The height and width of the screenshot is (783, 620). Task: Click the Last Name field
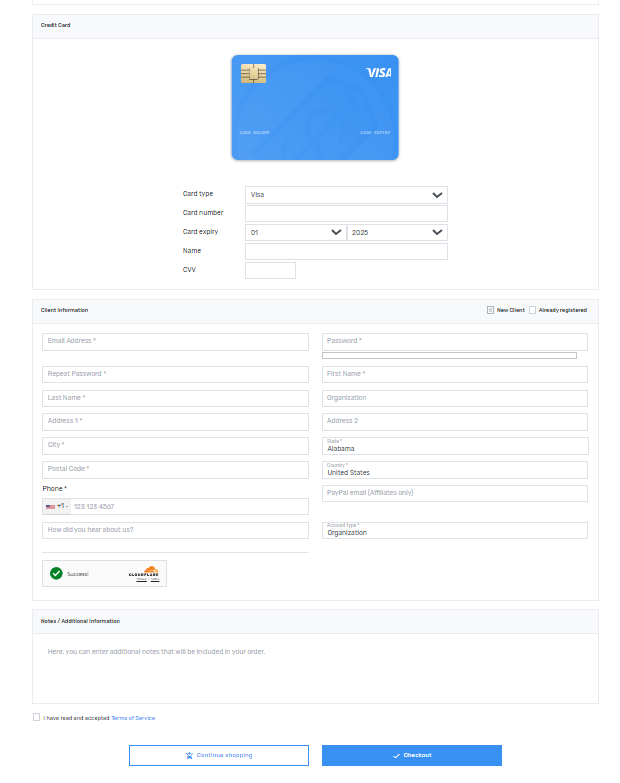[x=175, y=398]
